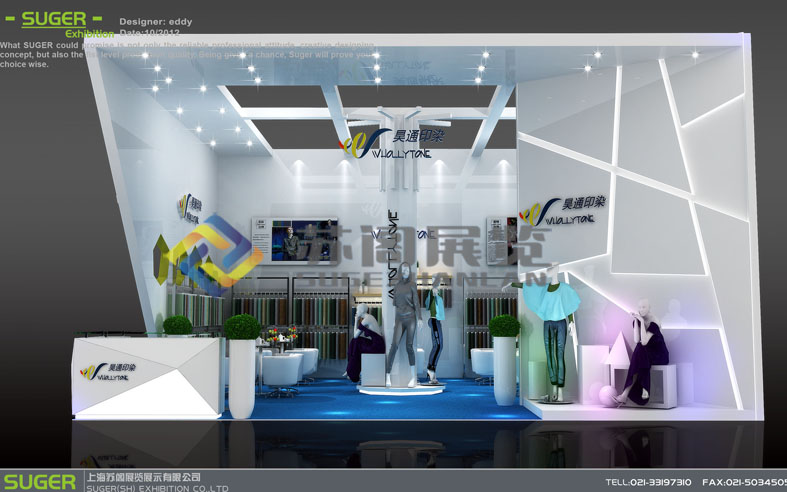Click the plant in the tall white vase beside the desk
Image resolution: width=787 pixels, height=492 pixels.
(241, 327)
